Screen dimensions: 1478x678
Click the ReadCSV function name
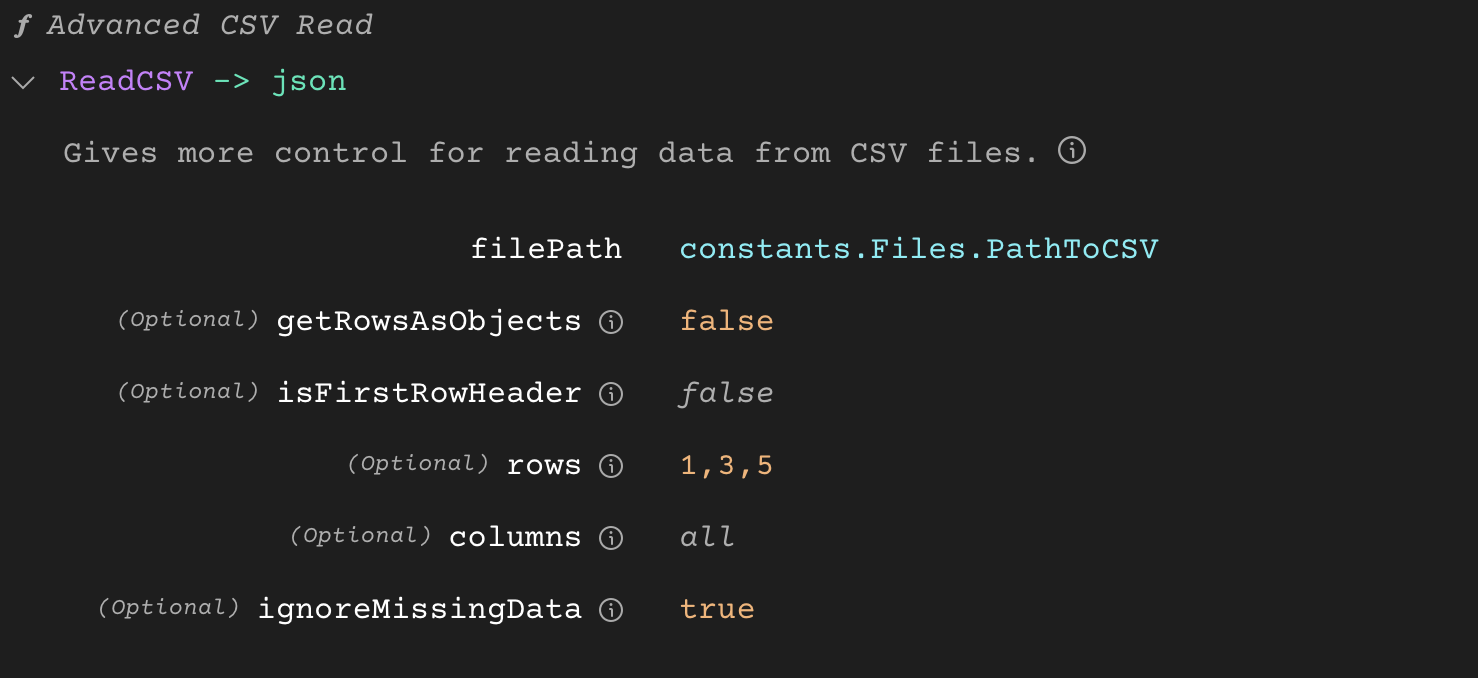[x=126, y=81]
